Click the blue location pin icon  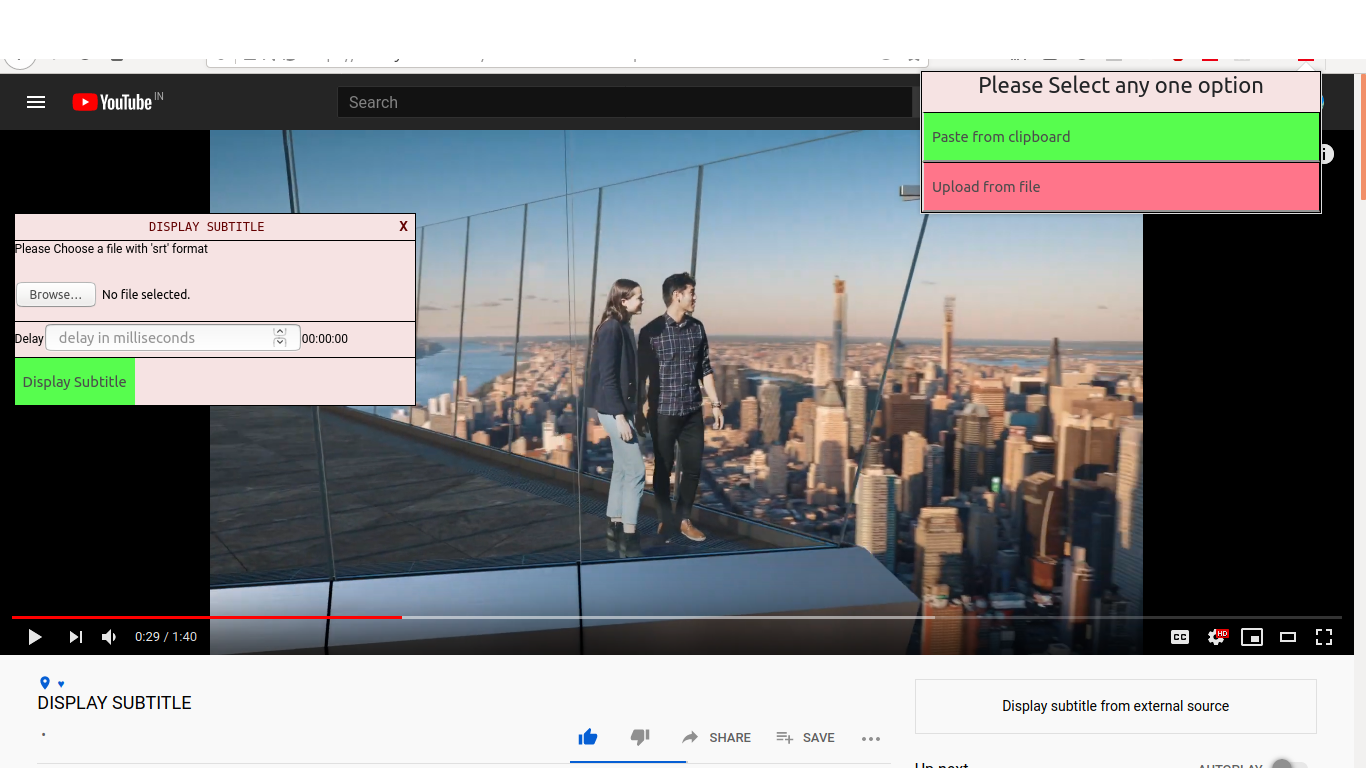pos(44,683)
